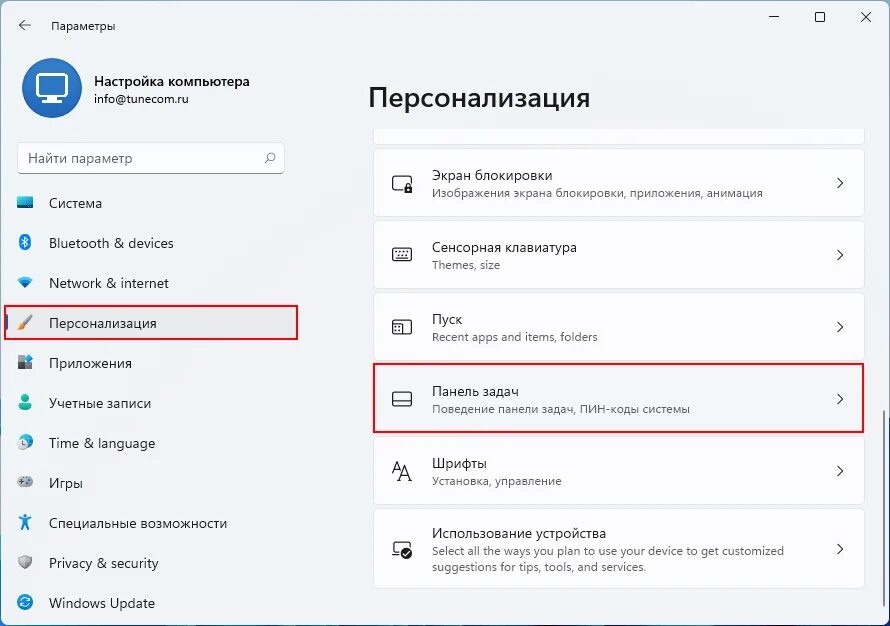Select Персонализация in the sidebar

(150, 323)
